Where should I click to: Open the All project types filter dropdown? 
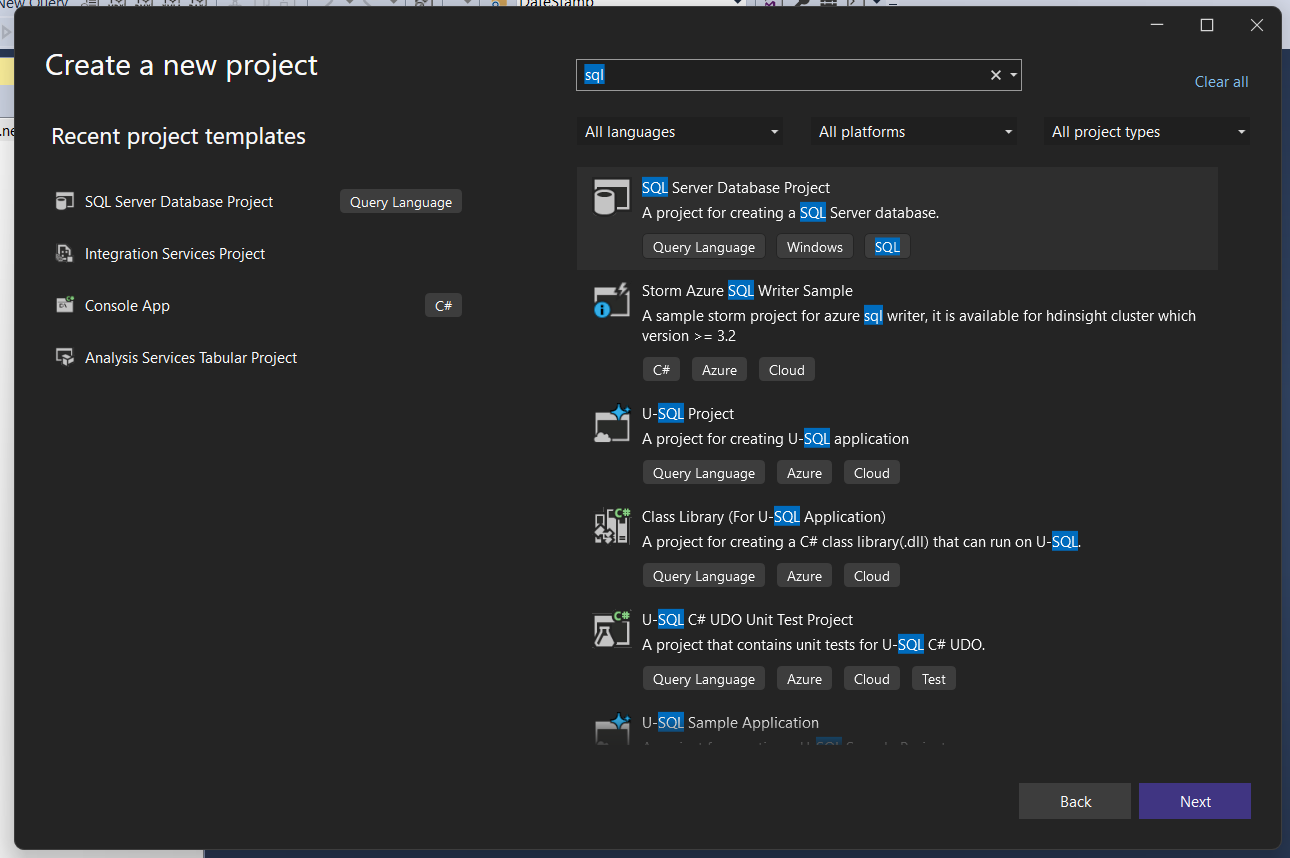pos(1147,132)
